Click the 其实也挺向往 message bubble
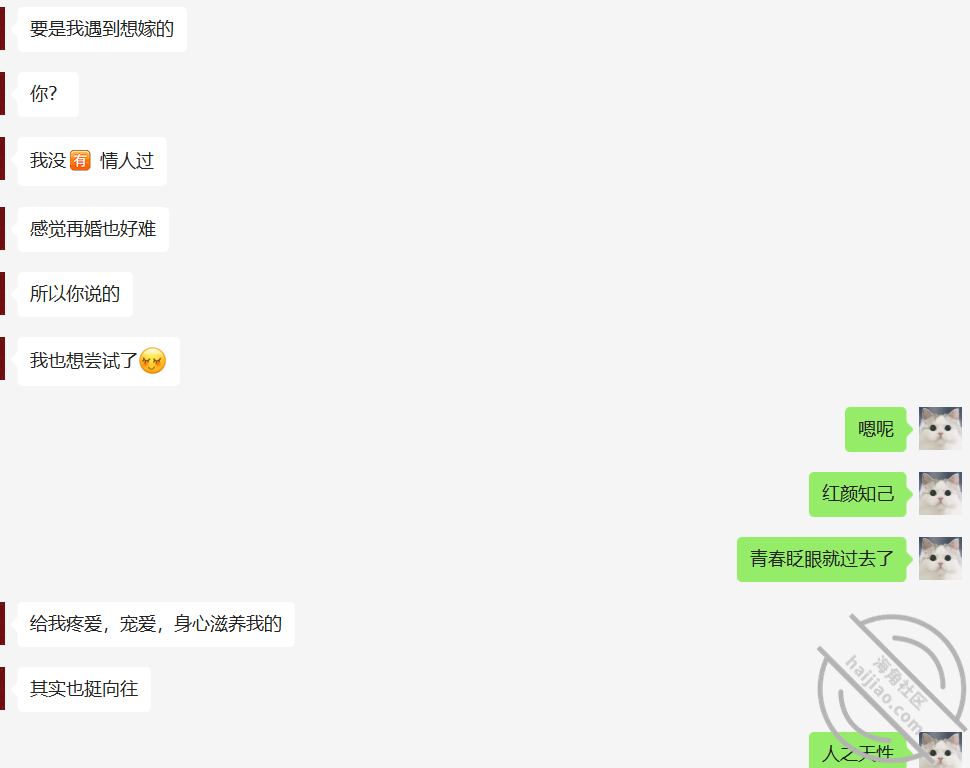This screenshot has width=970, height=768. click(x=84, y=689)
